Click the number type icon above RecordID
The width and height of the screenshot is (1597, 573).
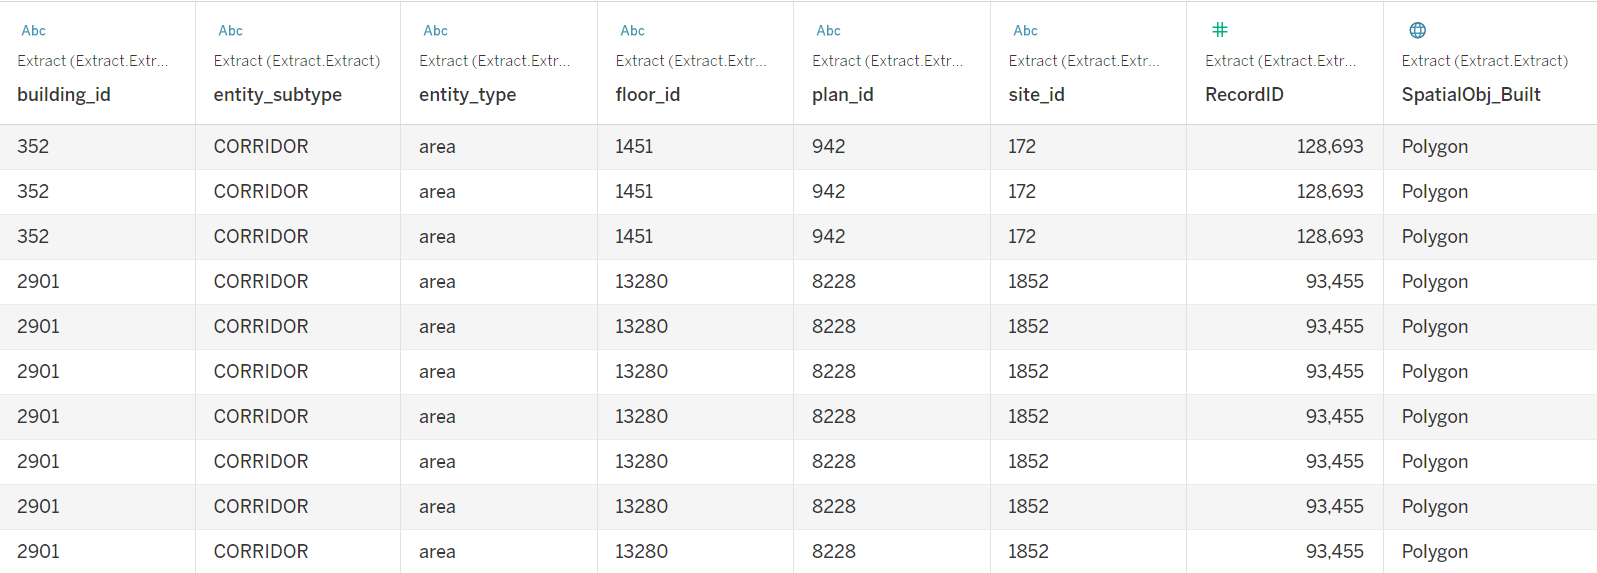point(1220,30)
